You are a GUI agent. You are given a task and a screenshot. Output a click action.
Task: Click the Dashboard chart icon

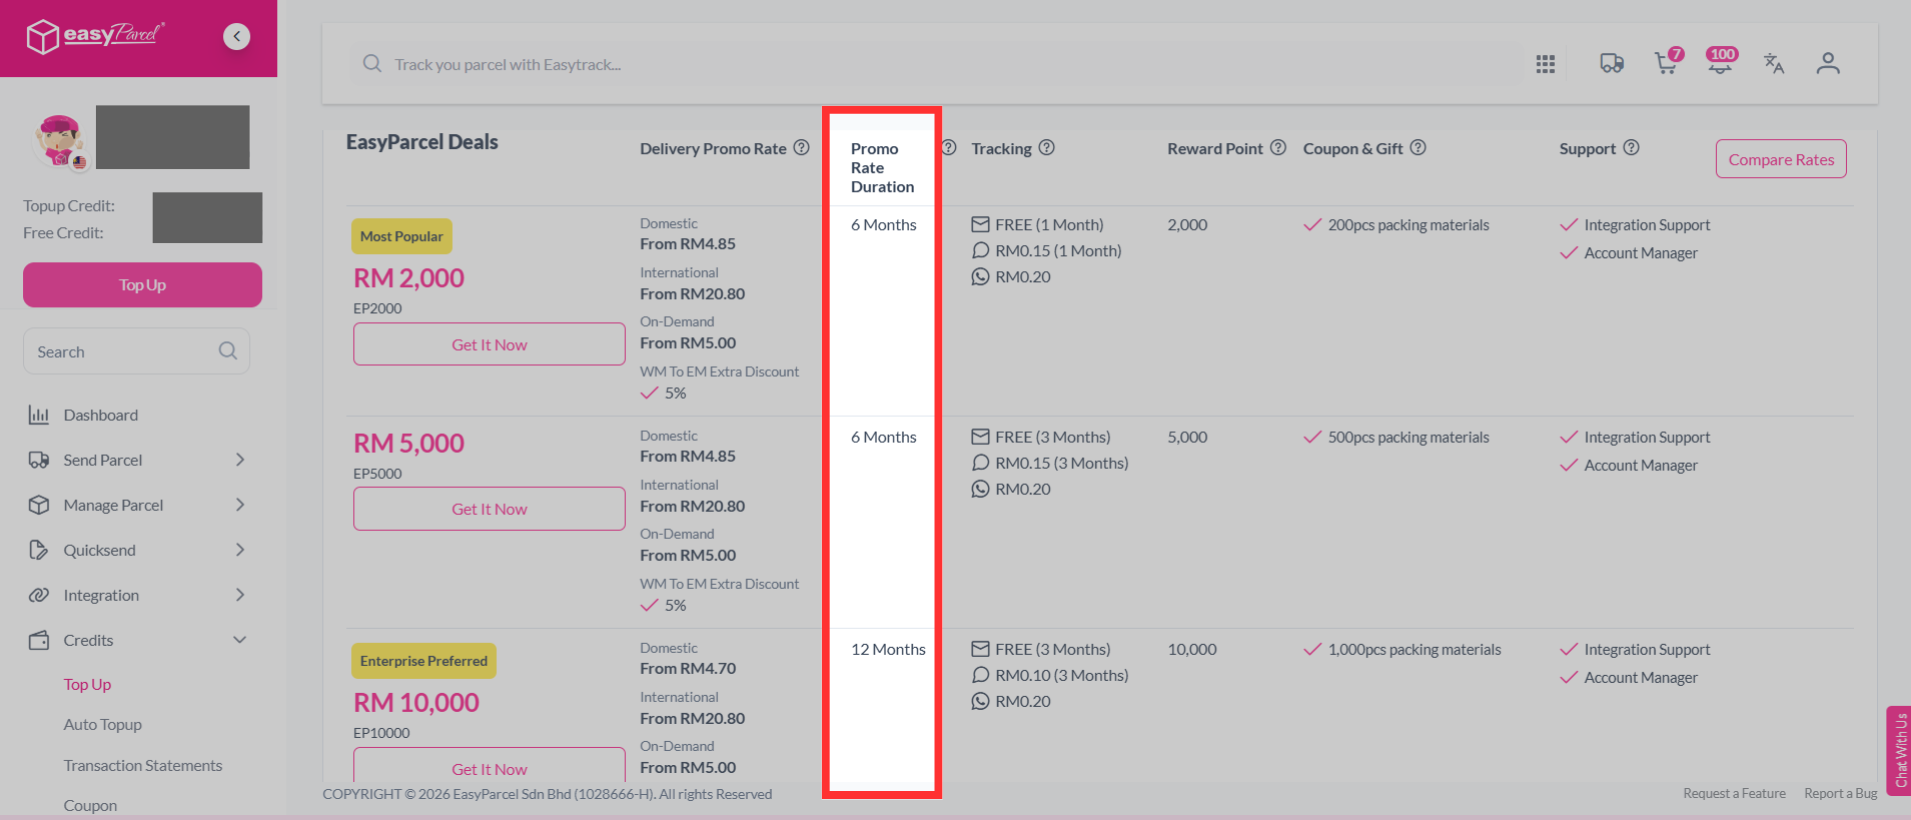tap(39, 415)
